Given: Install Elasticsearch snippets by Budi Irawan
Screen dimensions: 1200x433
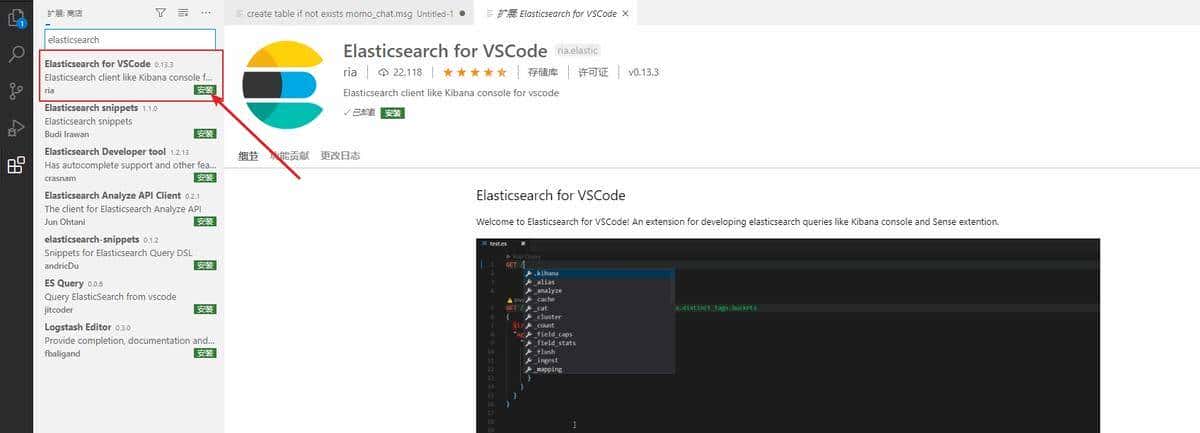Looking at the screenshot, I should [x=205, y=133].
